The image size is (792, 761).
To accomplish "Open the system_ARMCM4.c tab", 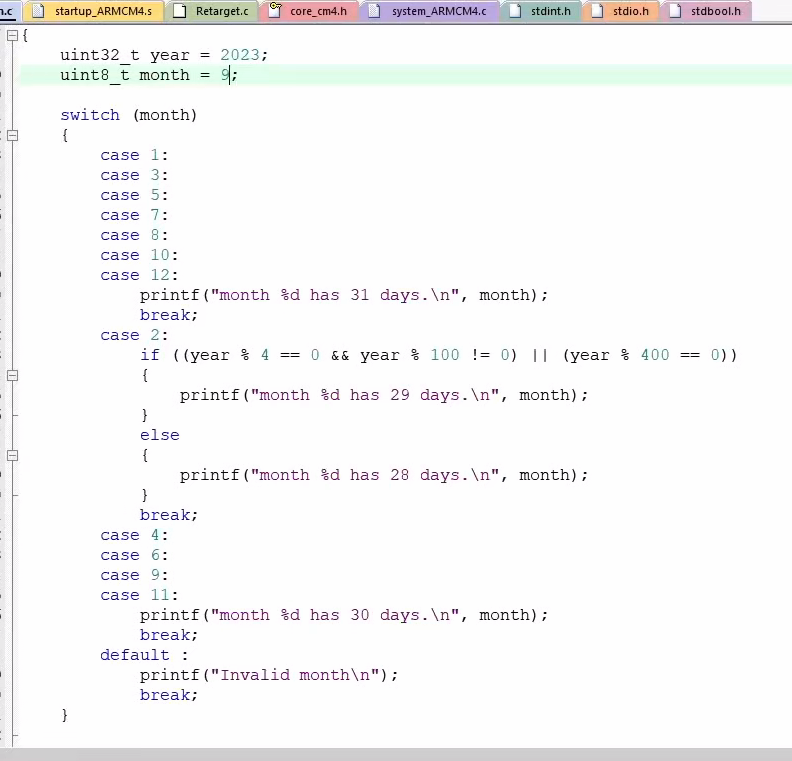I will click(x=429, y=11).
